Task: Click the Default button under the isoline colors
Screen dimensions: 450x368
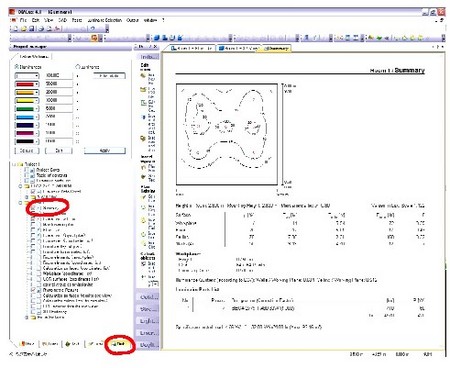Action: tap(27, 151)
